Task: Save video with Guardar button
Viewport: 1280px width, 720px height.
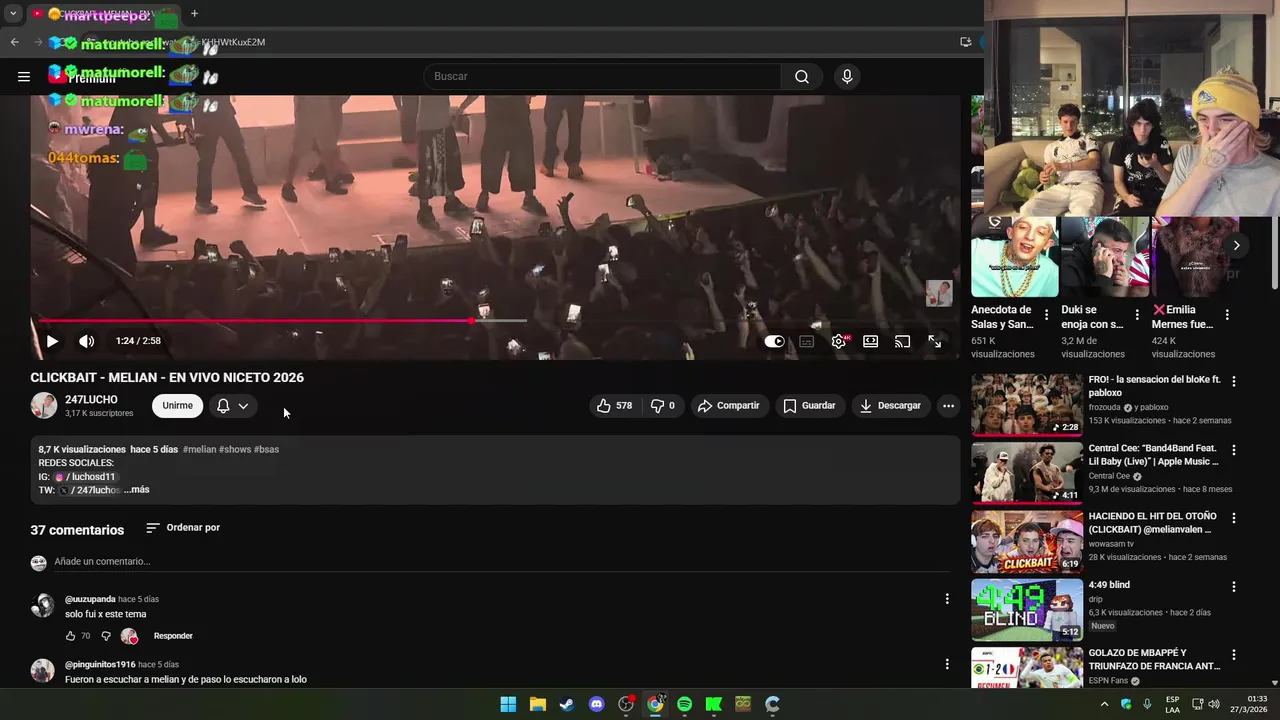Action: click(809, 405)
